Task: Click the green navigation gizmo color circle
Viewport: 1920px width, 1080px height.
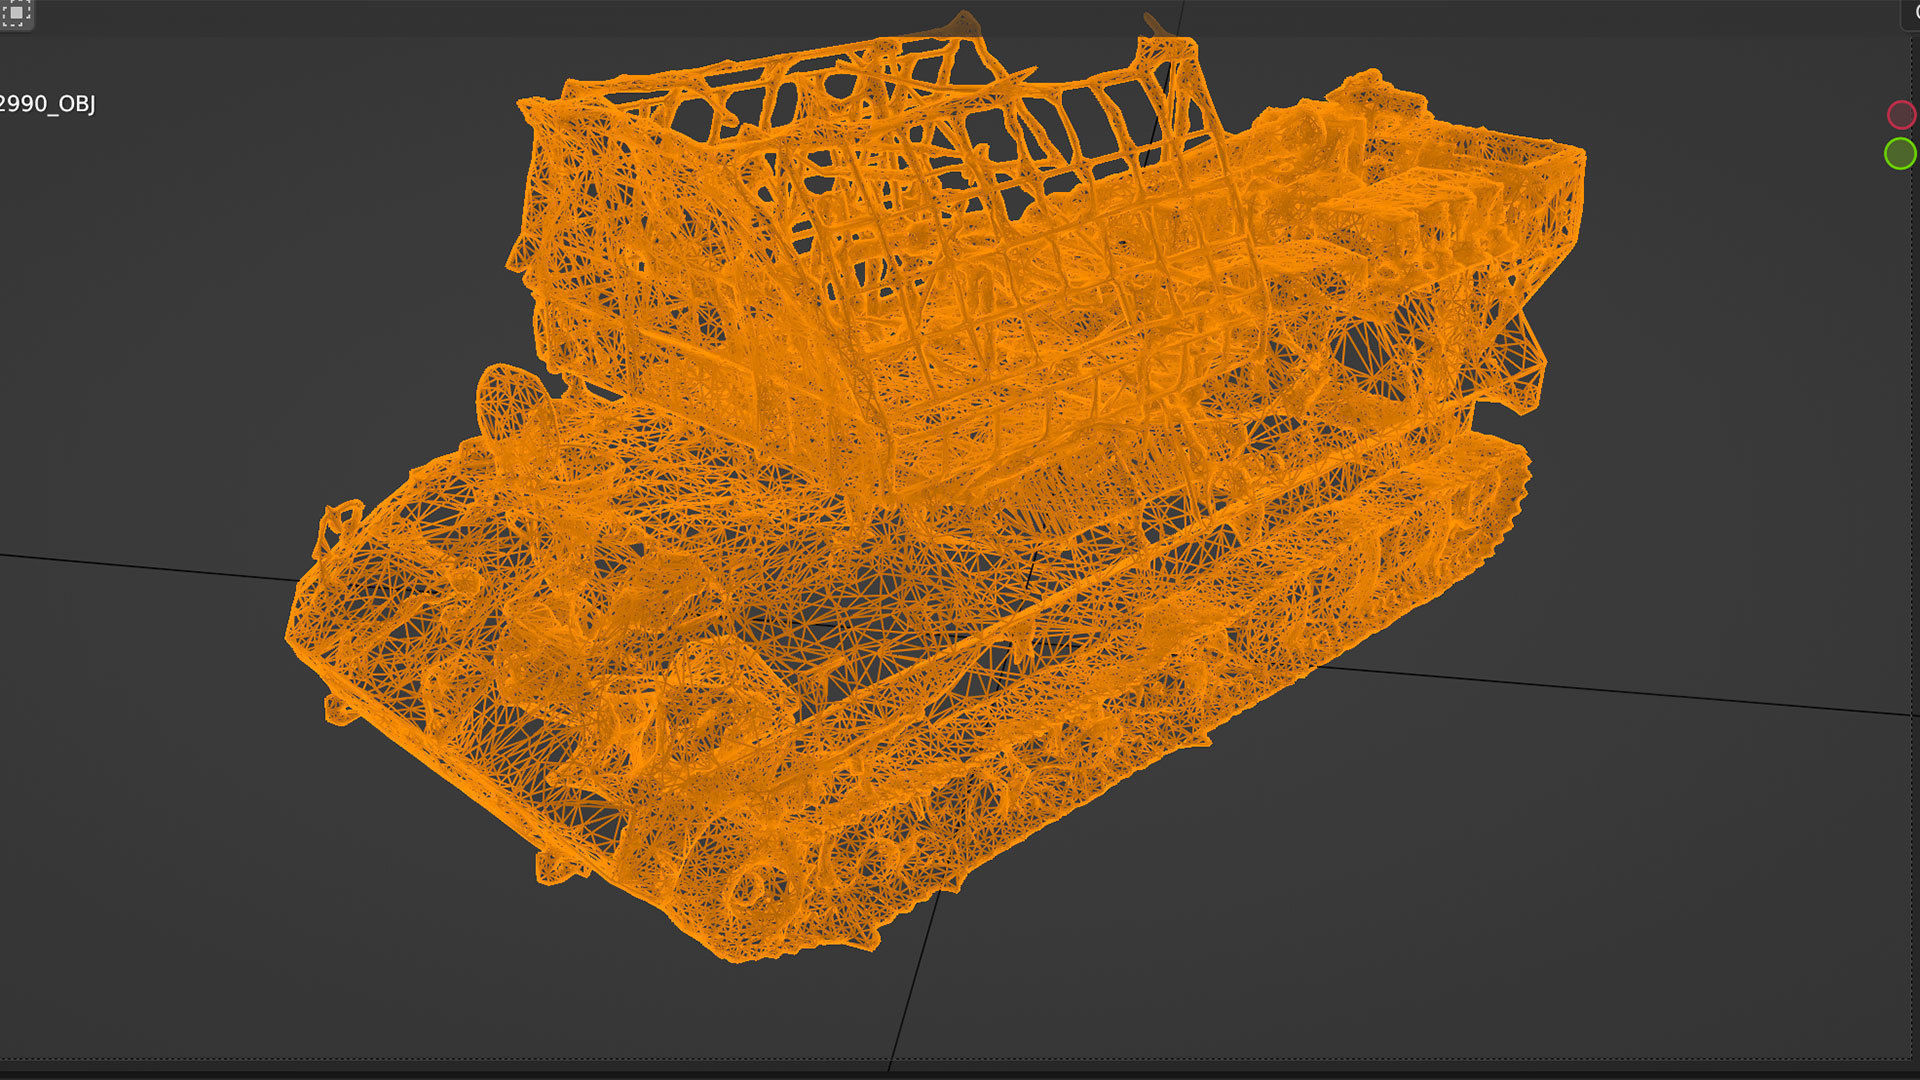Action: coord(1900,153)
